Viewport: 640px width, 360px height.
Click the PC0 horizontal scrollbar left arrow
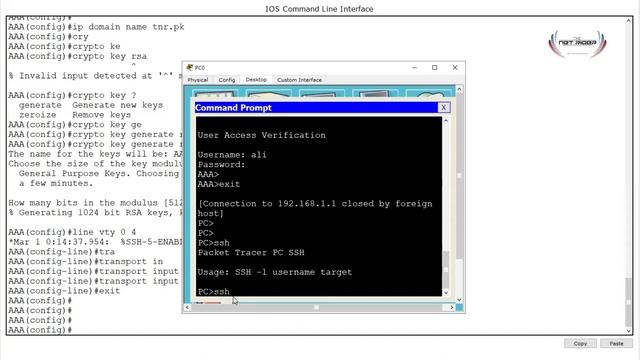coord(187,307)
